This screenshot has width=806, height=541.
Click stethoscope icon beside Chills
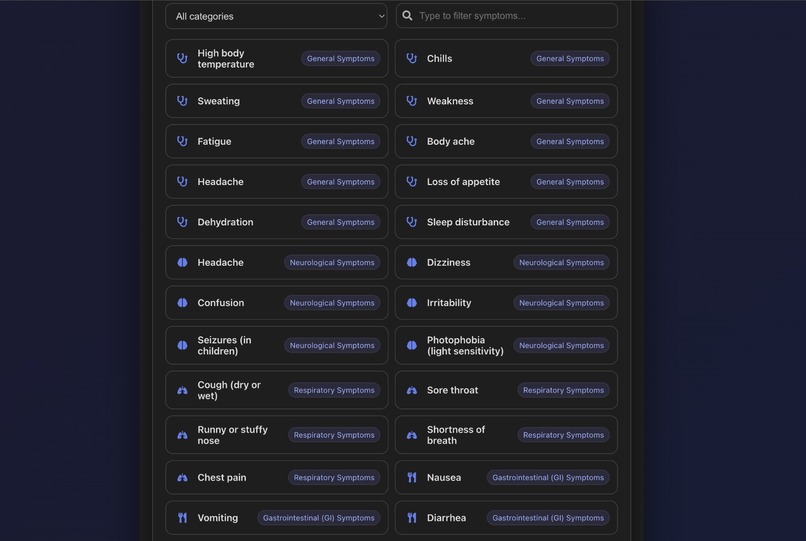pyautogui.click(x=412, y=58)
